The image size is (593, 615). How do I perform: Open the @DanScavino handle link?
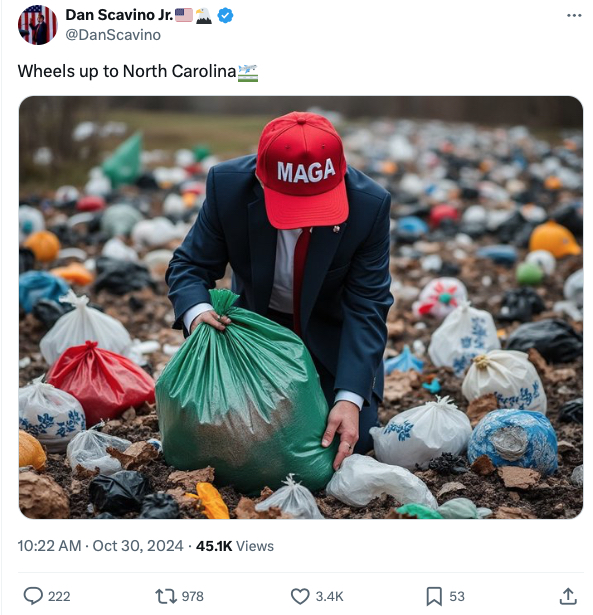click(x=113, y=35)
